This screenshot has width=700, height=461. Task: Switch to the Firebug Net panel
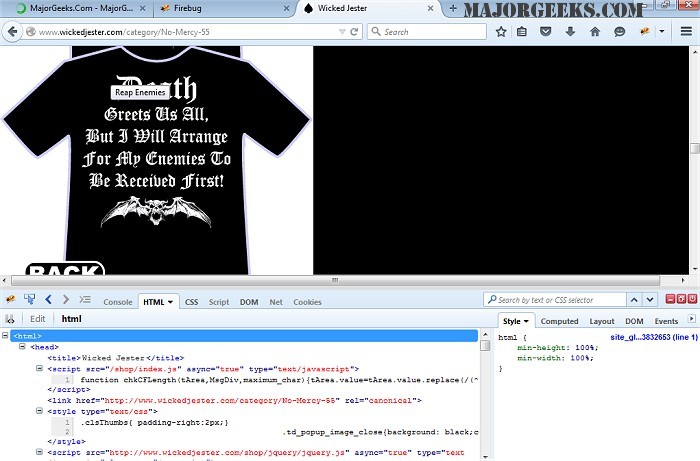pos(276,302)
